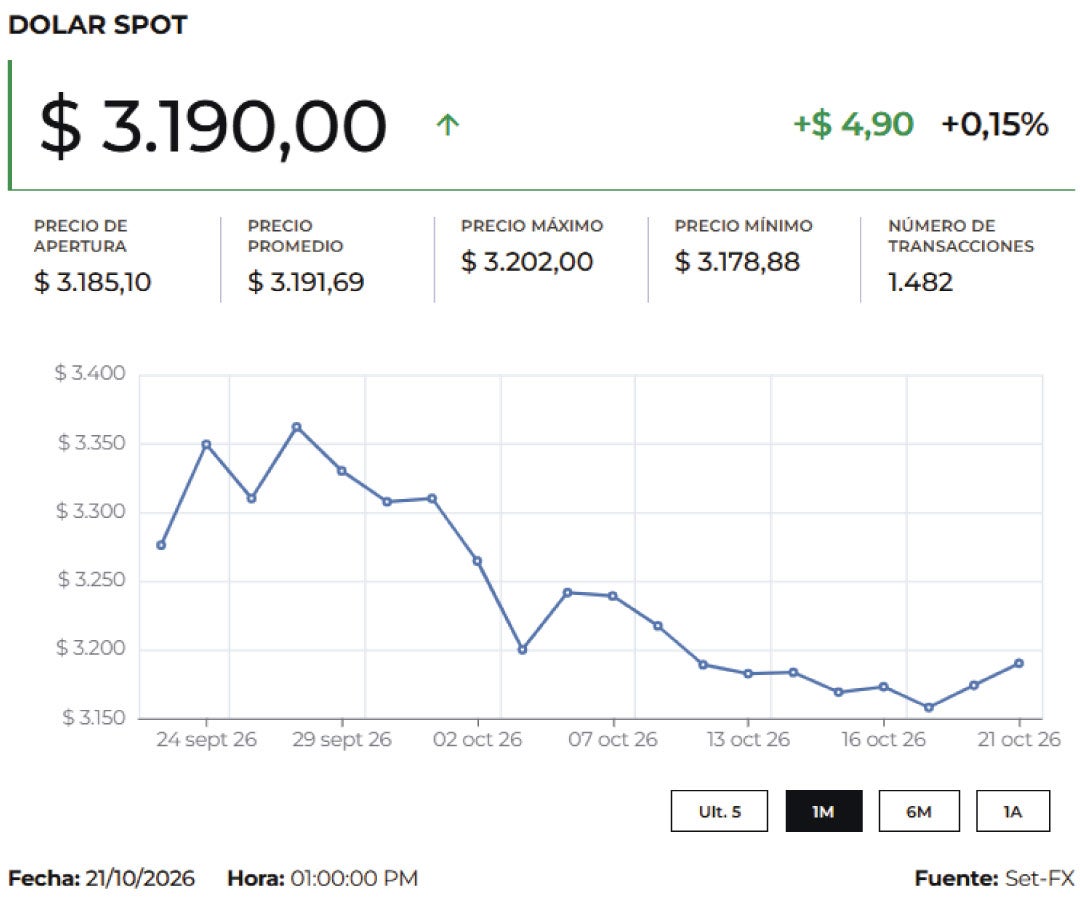Click the 13 oct 26 axis date
Image resolution: width=1080 pixels, height=900 pixels.
[x=748, y=740]
